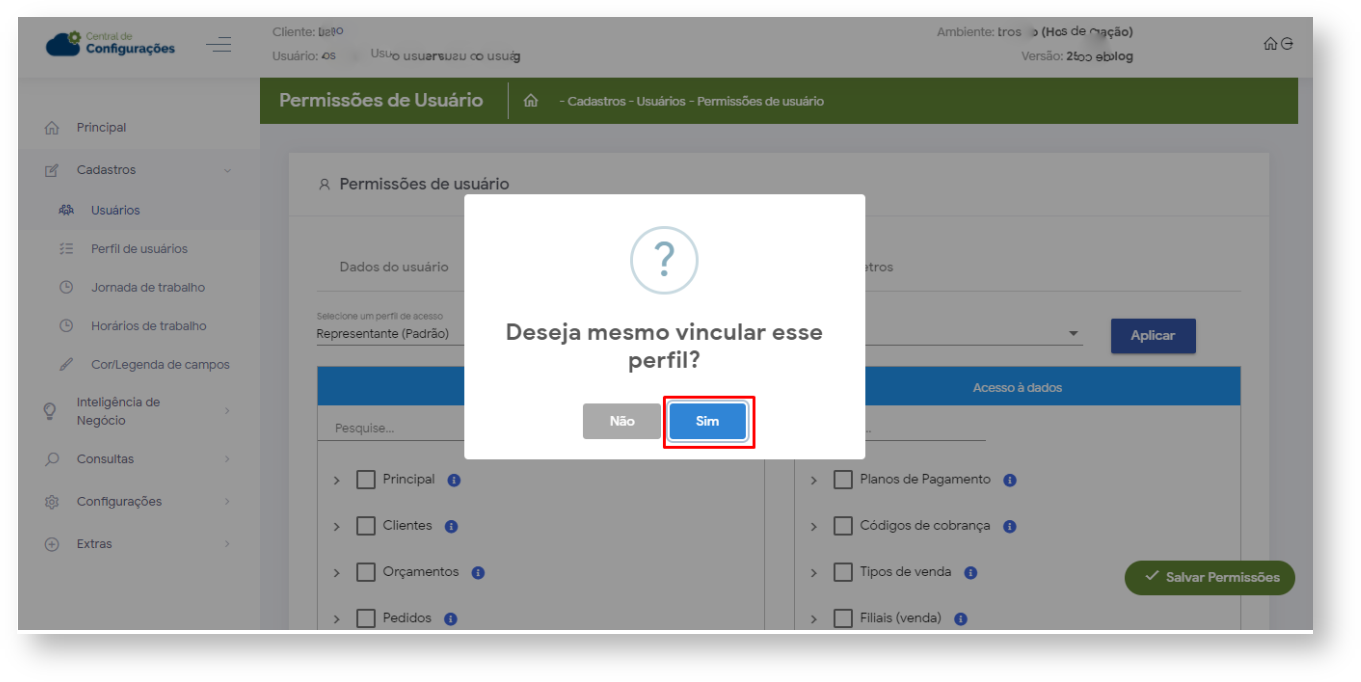Switch to Dados do usuário tab
Viewport: 1361px width, 682px height.
click(394, 267)
